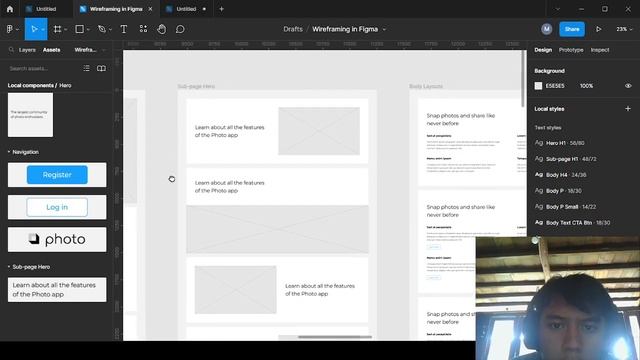Select the Pen tool
Viewport: 640px width, 360px height.
(102, 29)
